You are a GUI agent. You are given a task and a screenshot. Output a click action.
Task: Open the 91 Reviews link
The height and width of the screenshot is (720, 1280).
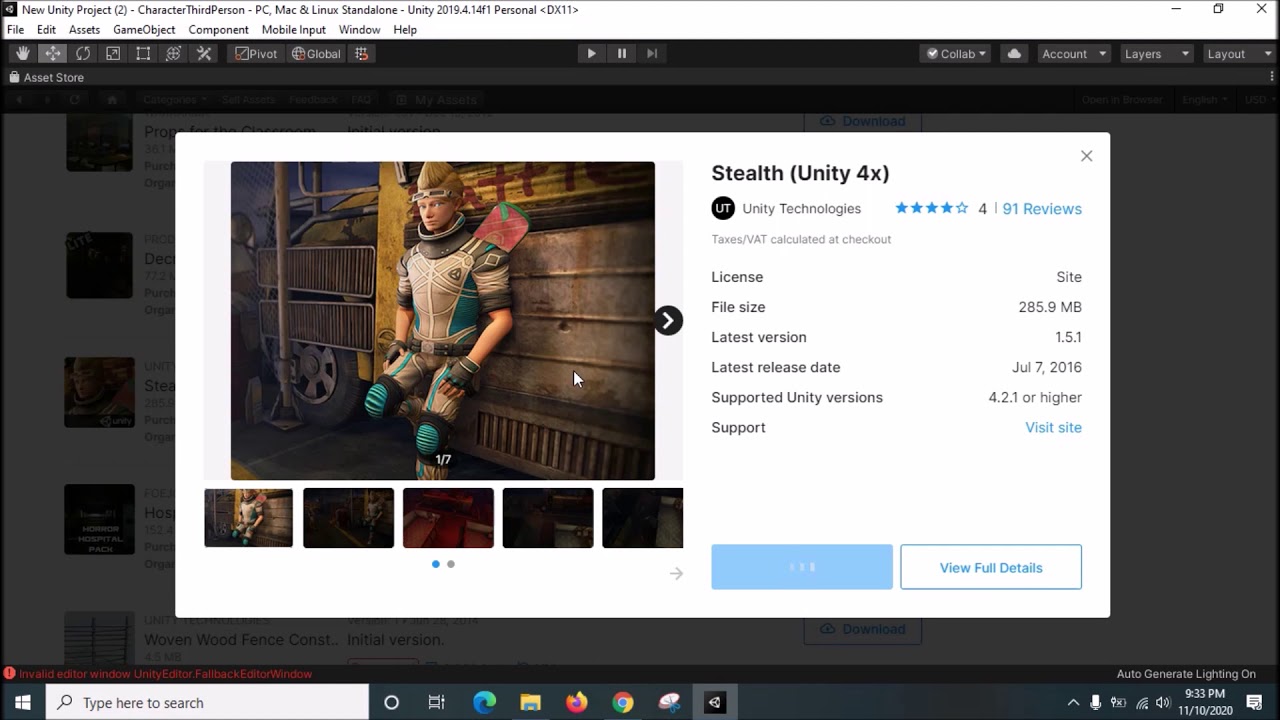point(1042,209)
